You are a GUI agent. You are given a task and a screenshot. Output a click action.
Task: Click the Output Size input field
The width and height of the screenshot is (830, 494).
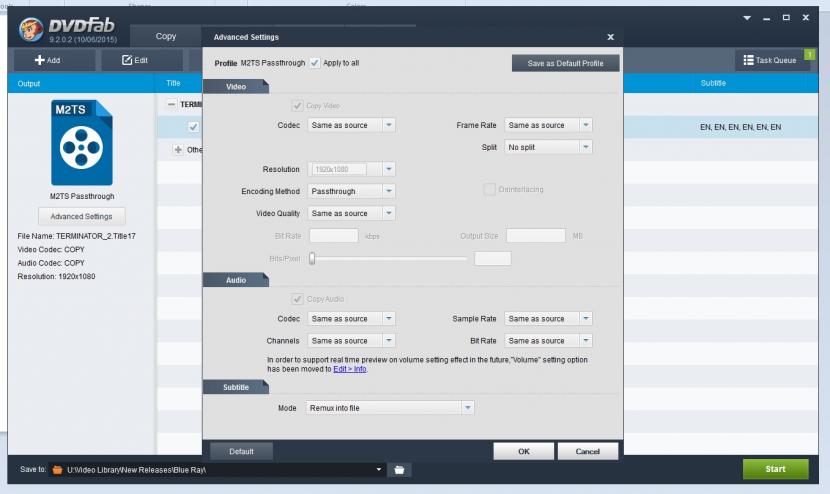click(535, 236)
